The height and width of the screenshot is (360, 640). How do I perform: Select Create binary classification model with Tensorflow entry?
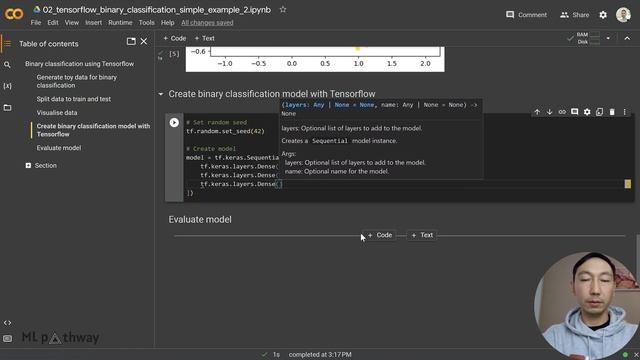[93, 130]
